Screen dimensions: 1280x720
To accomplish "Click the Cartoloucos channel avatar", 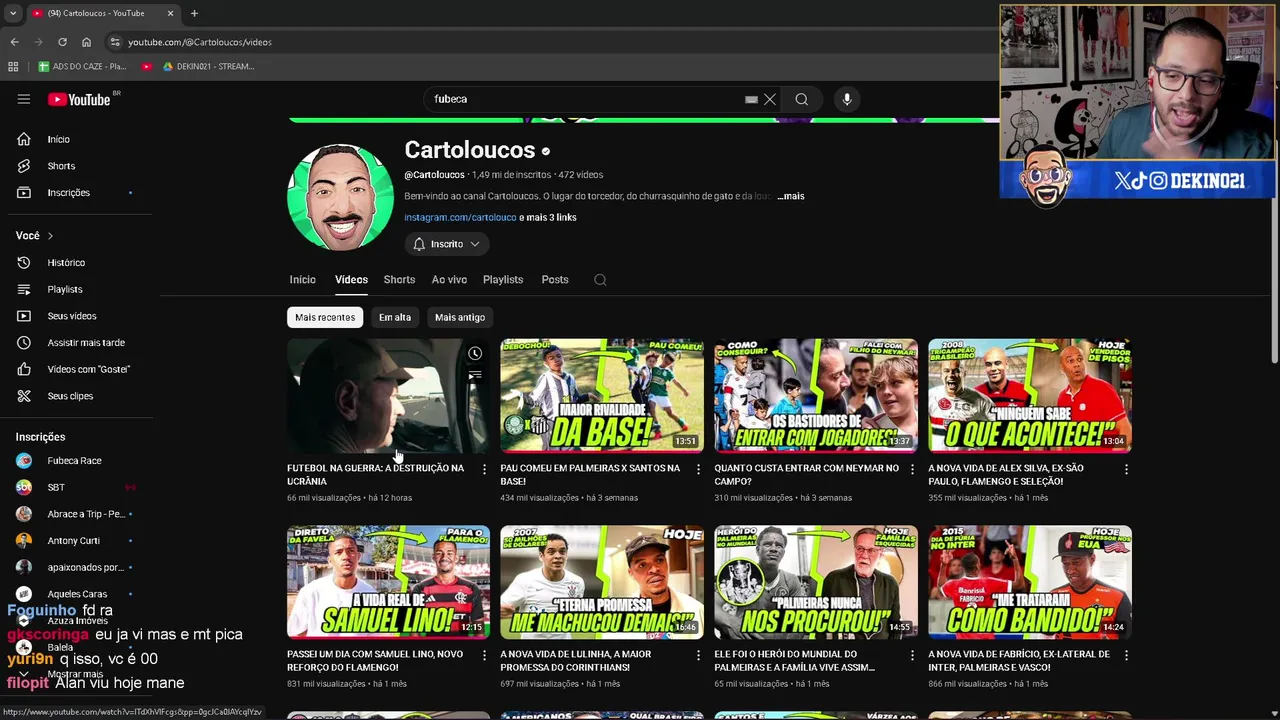I will (340, 197).
